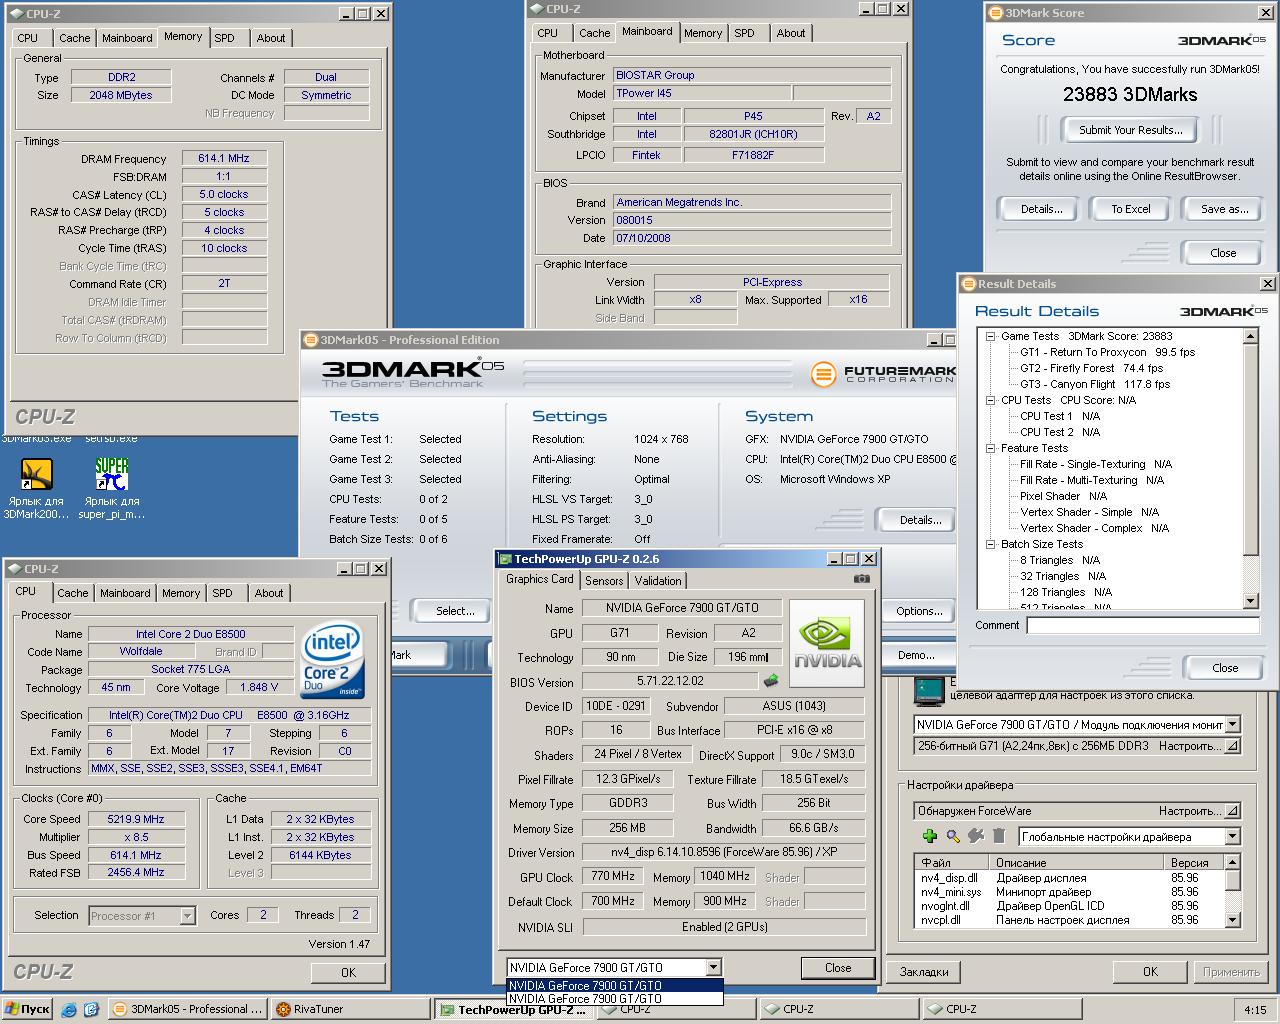Switch to 3DMark05 taskbar button
The width and height of the screenshot is (1280, 1024).
(188, 1009)
